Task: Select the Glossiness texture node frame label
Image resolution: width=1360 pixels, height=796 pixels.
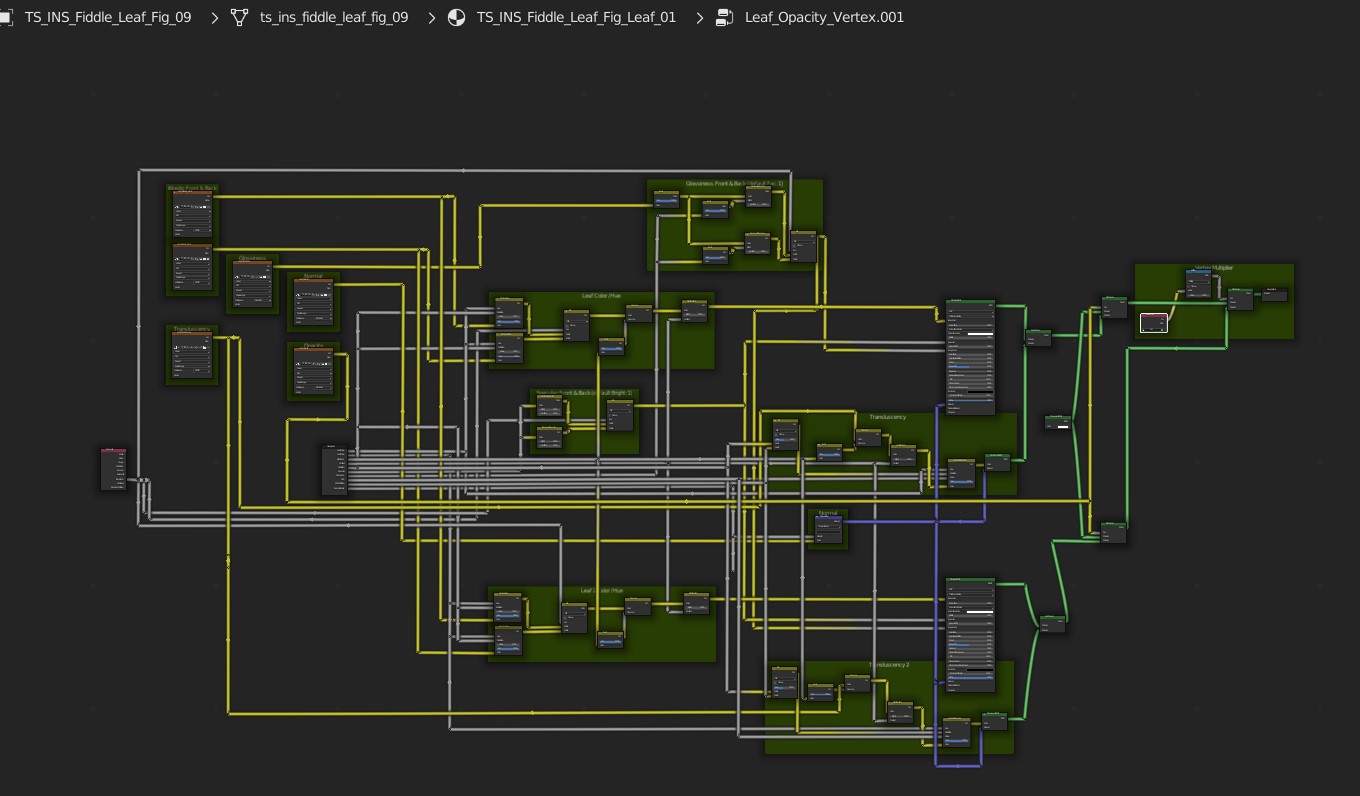Action: coord(252,258)
